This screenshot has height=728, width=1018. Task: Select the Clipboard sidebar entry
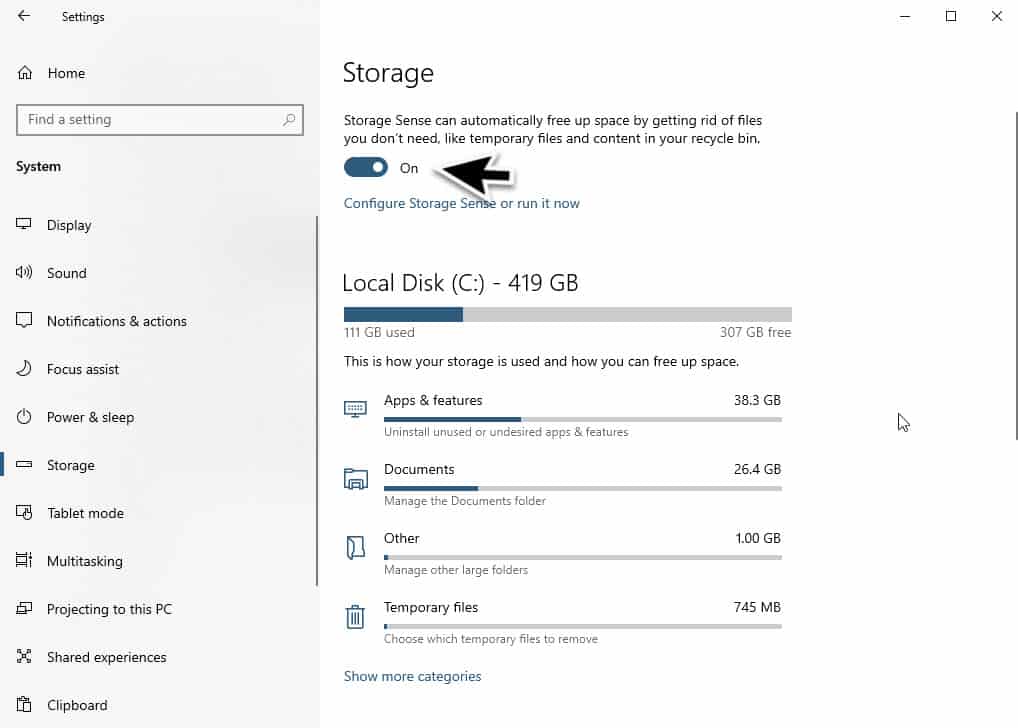click(79, 705)
